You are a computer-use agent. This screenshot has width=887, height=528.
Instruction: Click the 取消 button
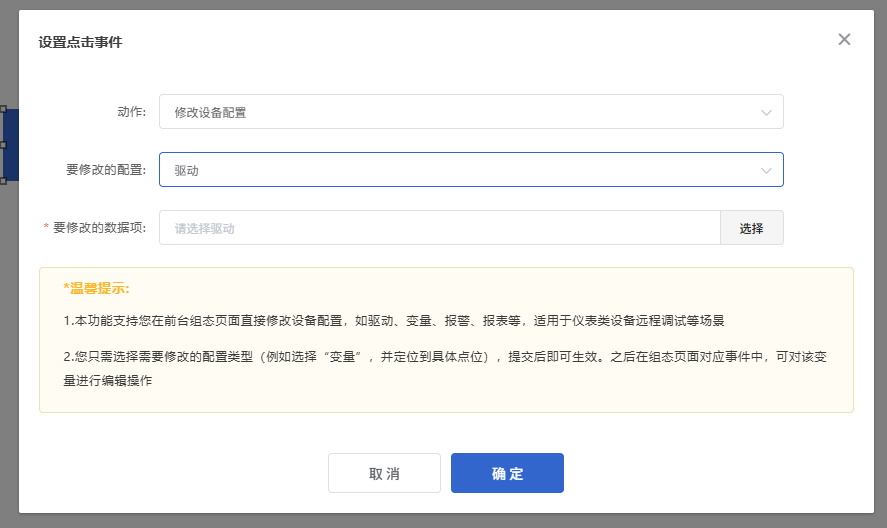click(384, 473)
